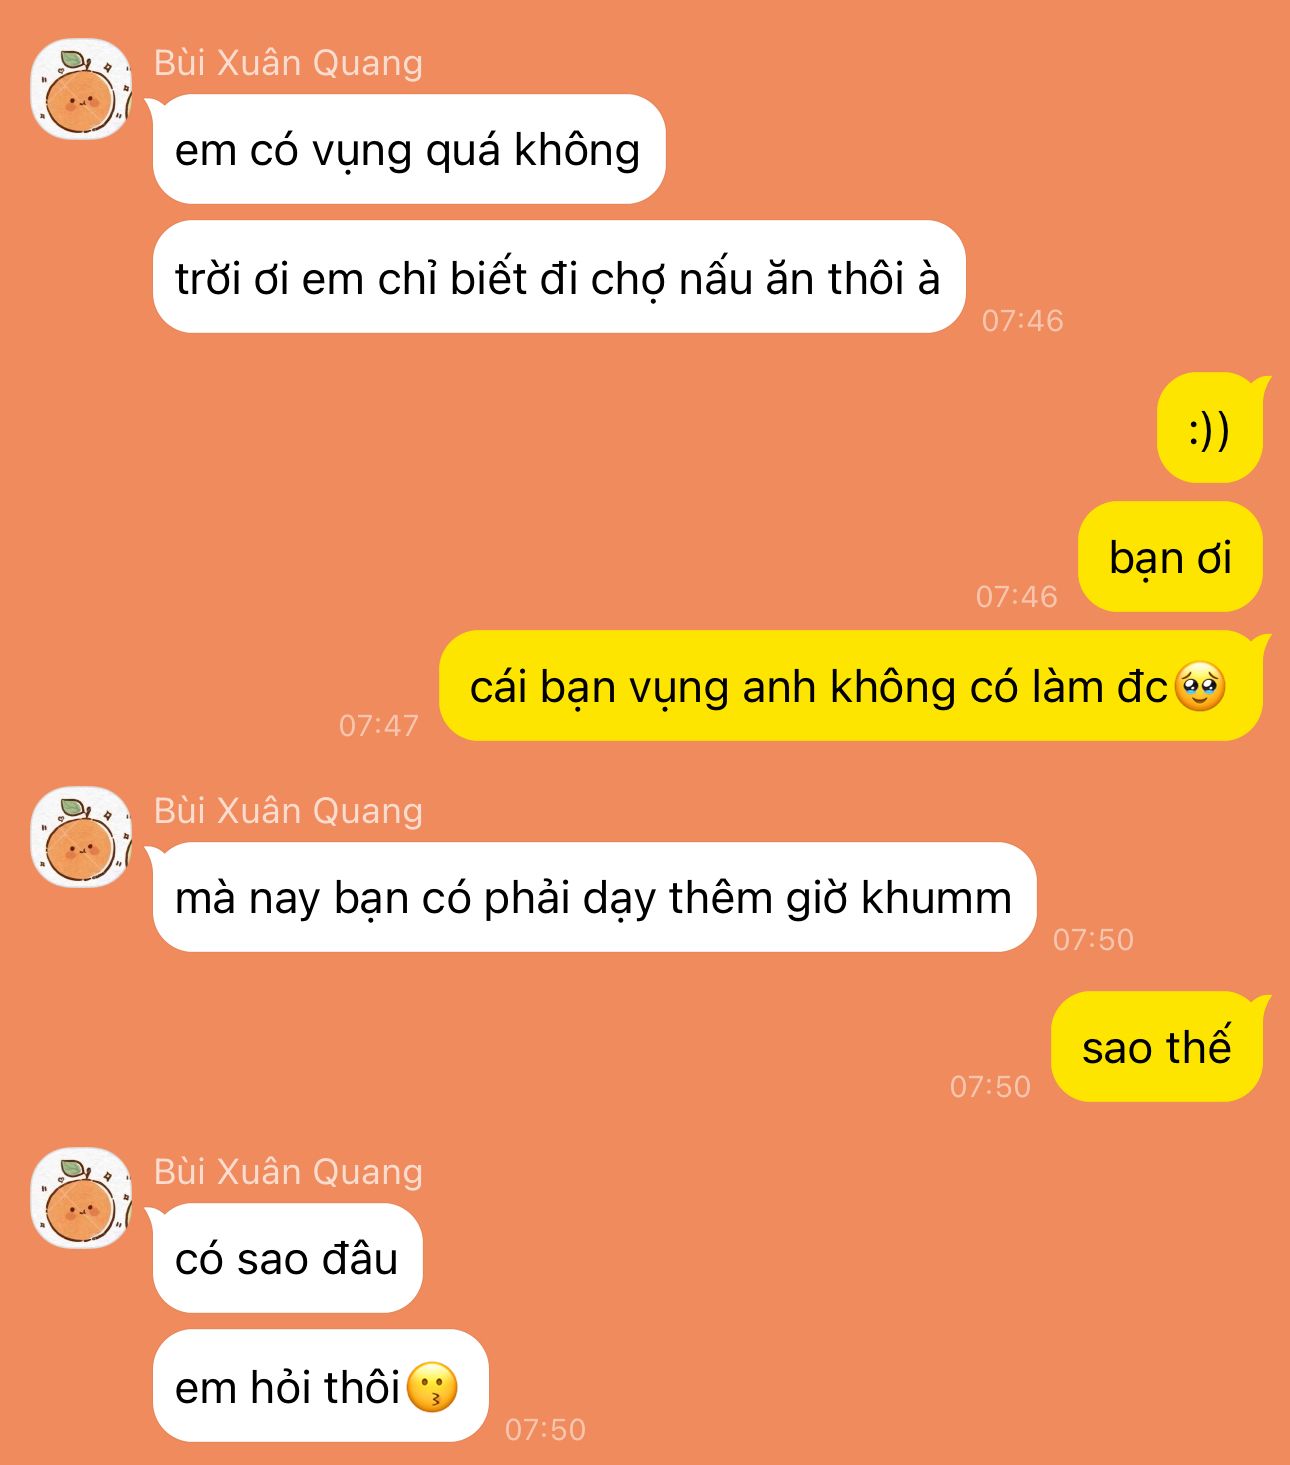This screenshot has height=1465, width=1290.
Task: Select the yellow "bạn ơi" message bubble
Action: coord(1170,557)
